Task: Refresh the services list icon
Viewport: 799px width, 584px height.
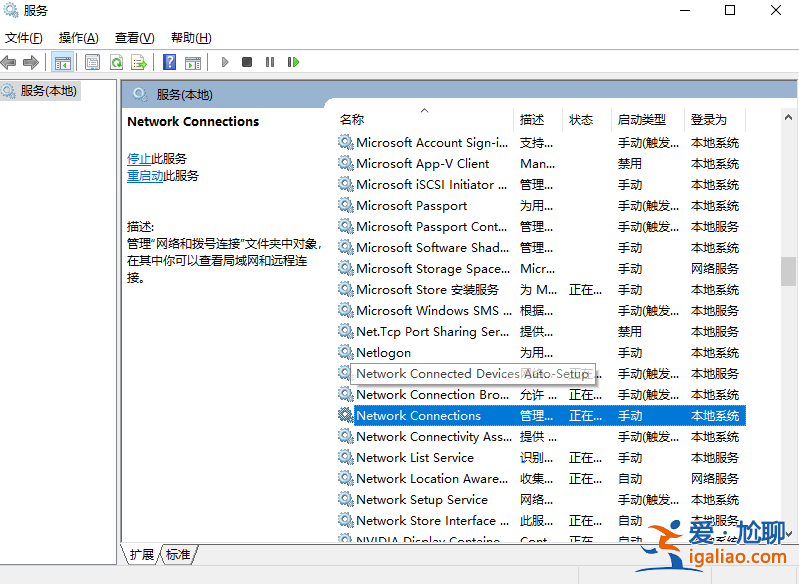Action: point(116,62)
